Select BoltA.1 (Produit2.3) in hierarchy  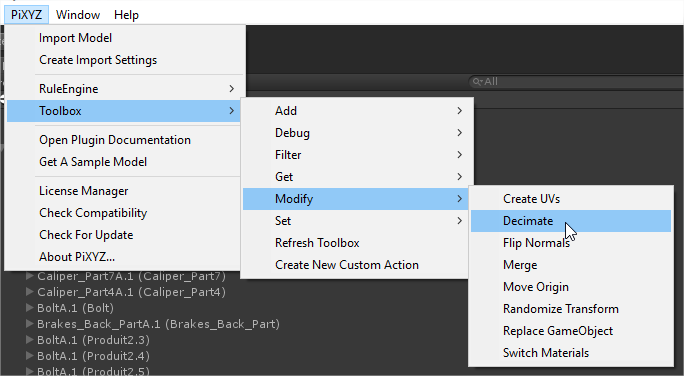click(93, 340)
